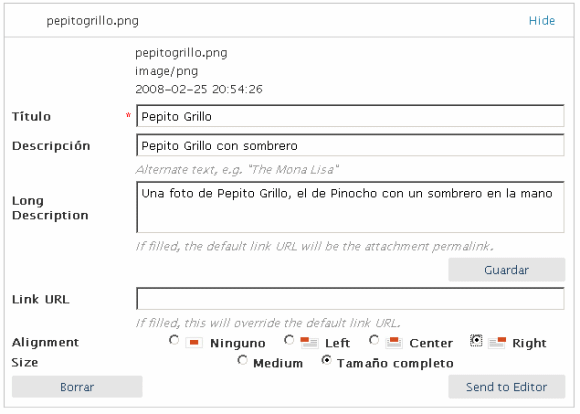Click the Send to Editor button
Screen dimensions: 580x414
[506, 387]
